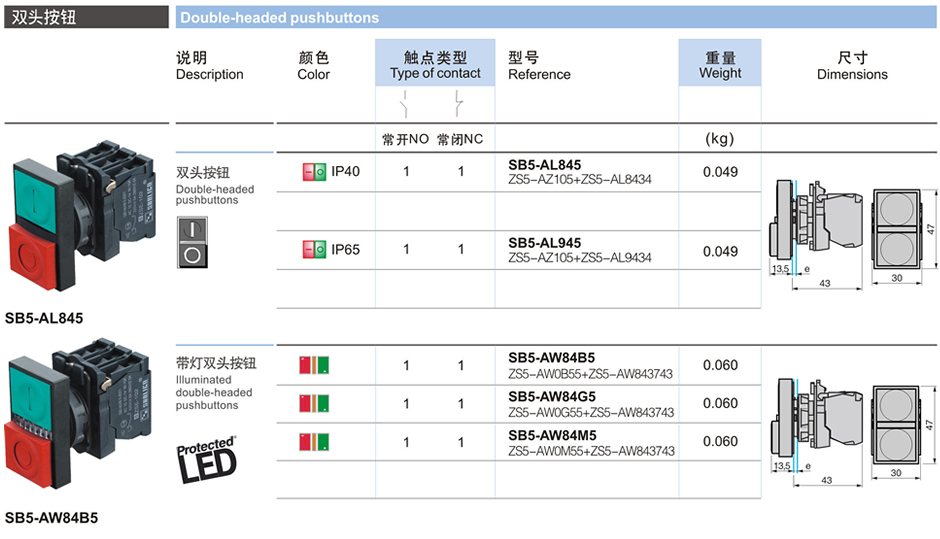Viewport: 940px width, 539px height.
Task: Click color icon in the SB5-AW84B5 row
Action: [x=315, y=365]
